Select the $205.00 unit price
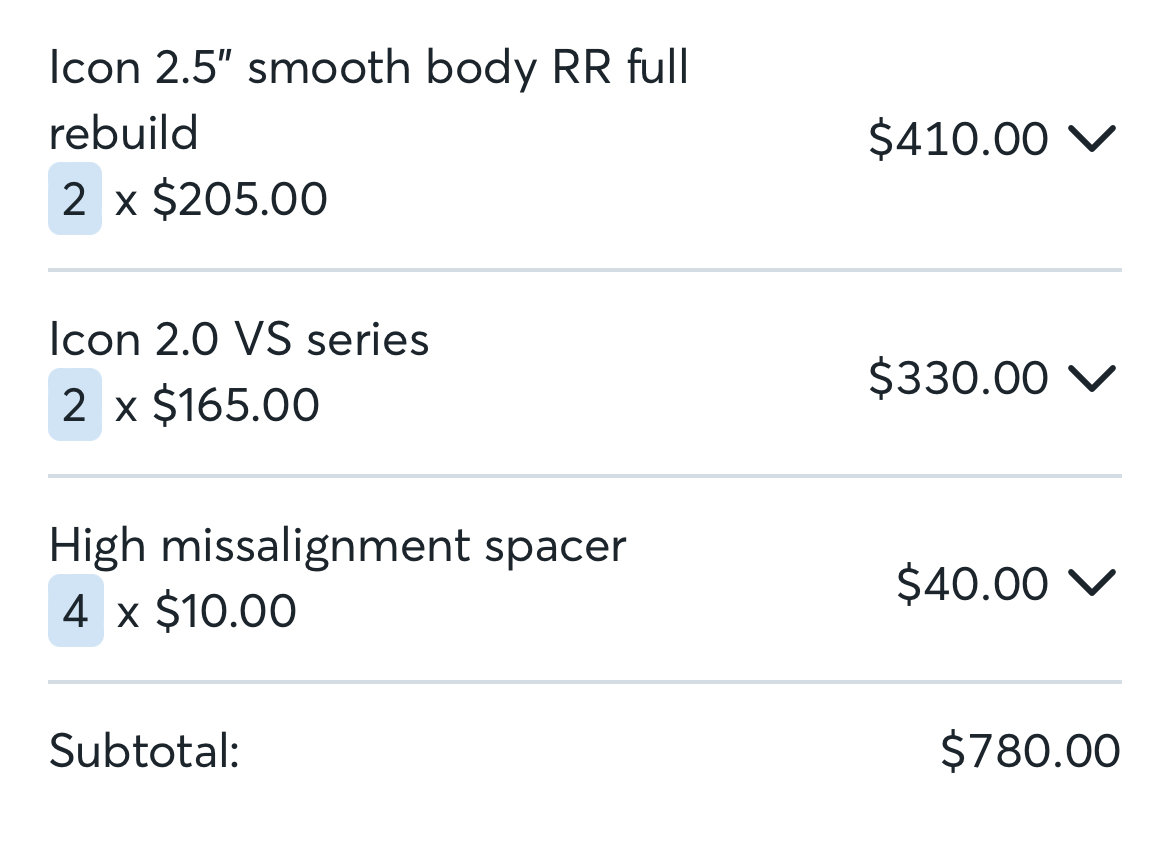 [x=240, y=199]
